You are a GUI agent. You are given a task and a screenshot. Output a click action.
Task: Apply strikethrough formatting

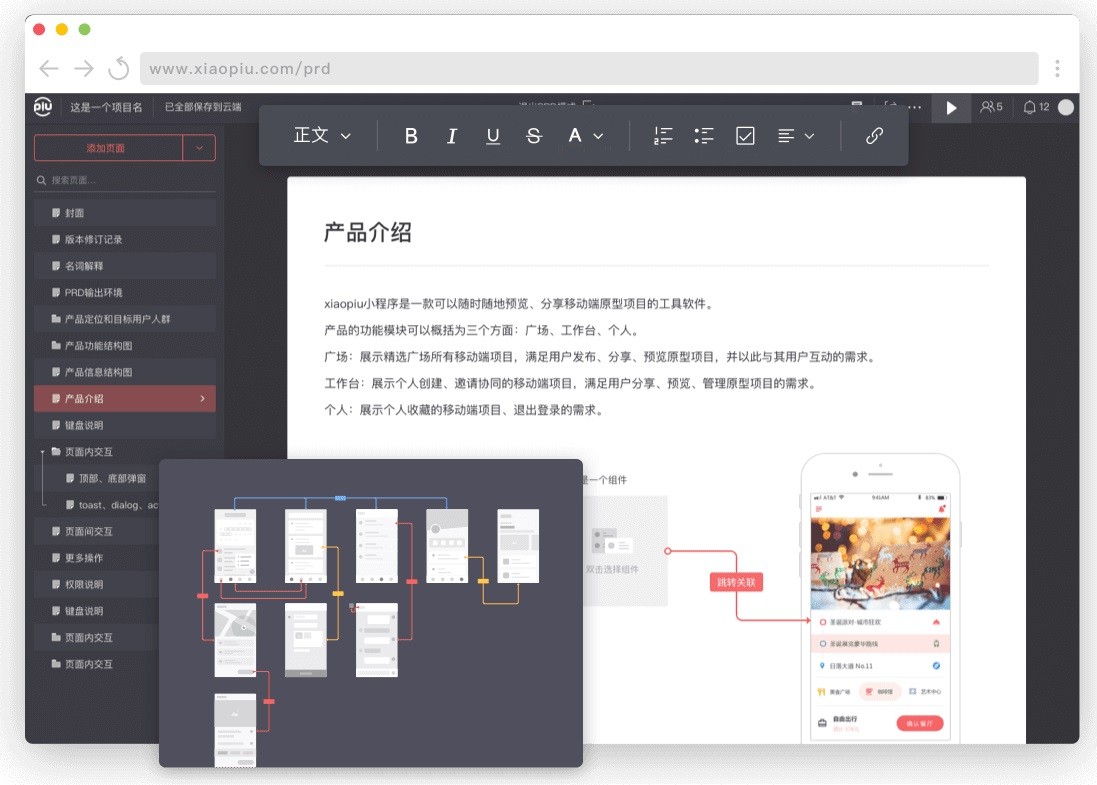click(534, 136)
